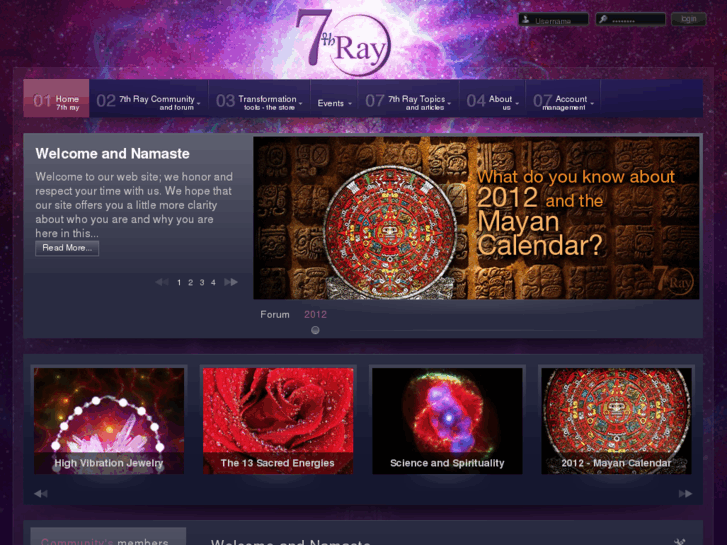The image size is (727, 545).
Task: Click the carousel right forward arrow
Action: tap(685, 494)
